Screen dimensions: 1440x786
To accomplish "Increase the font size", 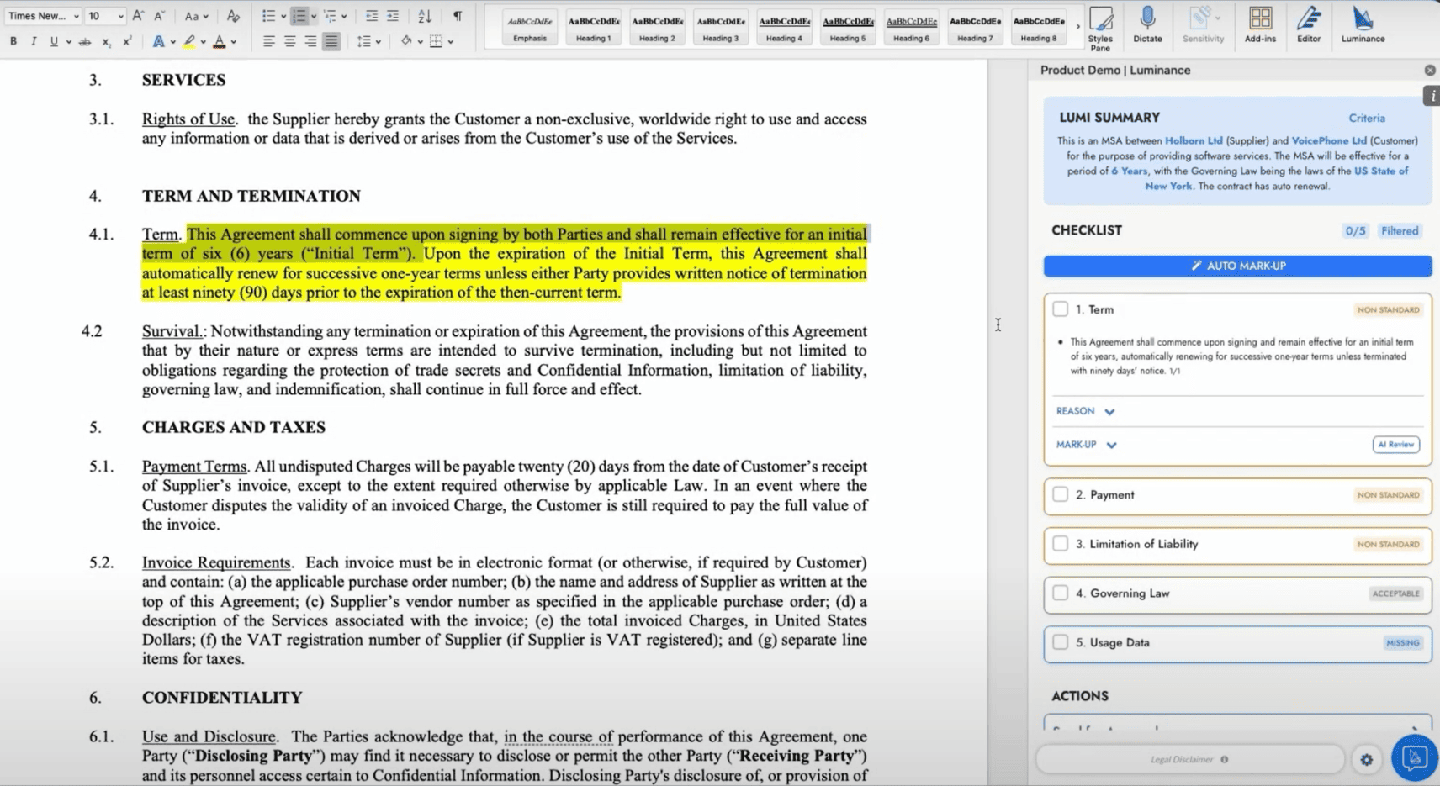I will [139, 16].
